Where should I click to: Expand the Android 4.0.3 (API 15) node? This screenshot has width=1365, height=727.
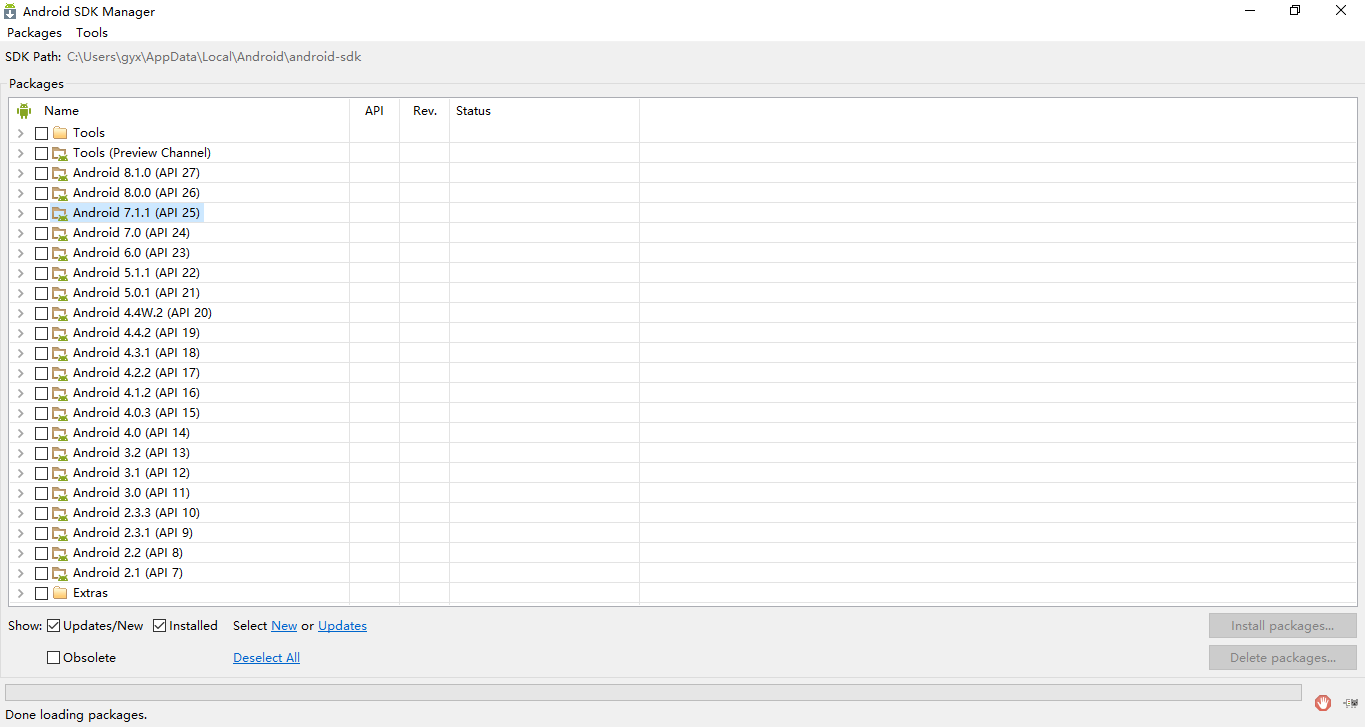(20, 413)
